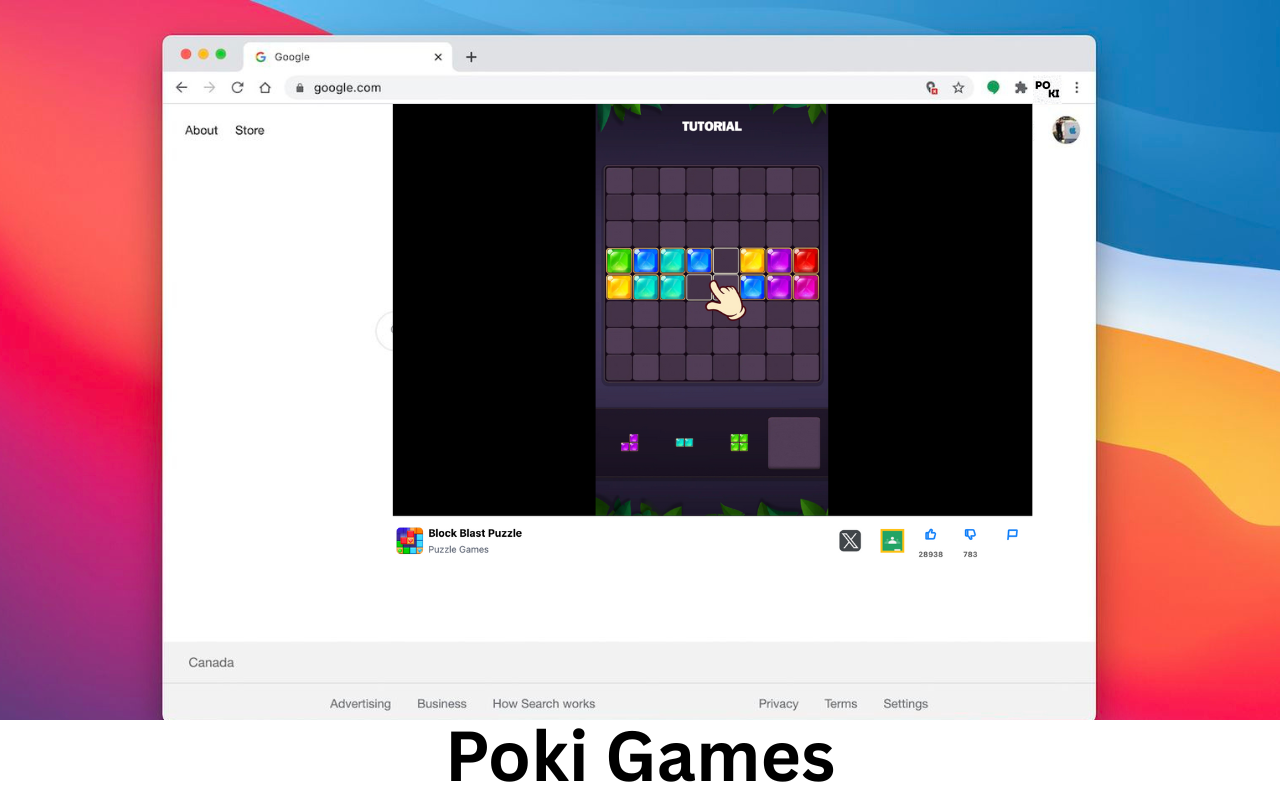This screenshot has width=1280, height=800.
Task: Open the Terms footer link
Action: (x=841, y=704)
